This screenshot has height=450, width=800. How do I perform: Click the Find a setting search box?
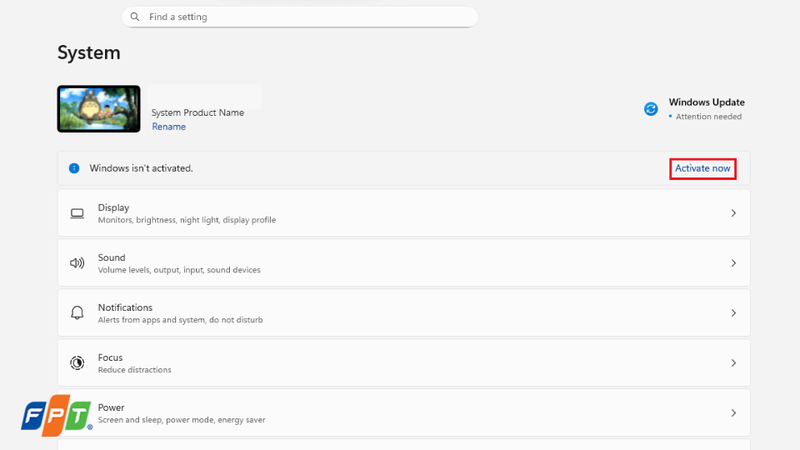tap(299, 17)
